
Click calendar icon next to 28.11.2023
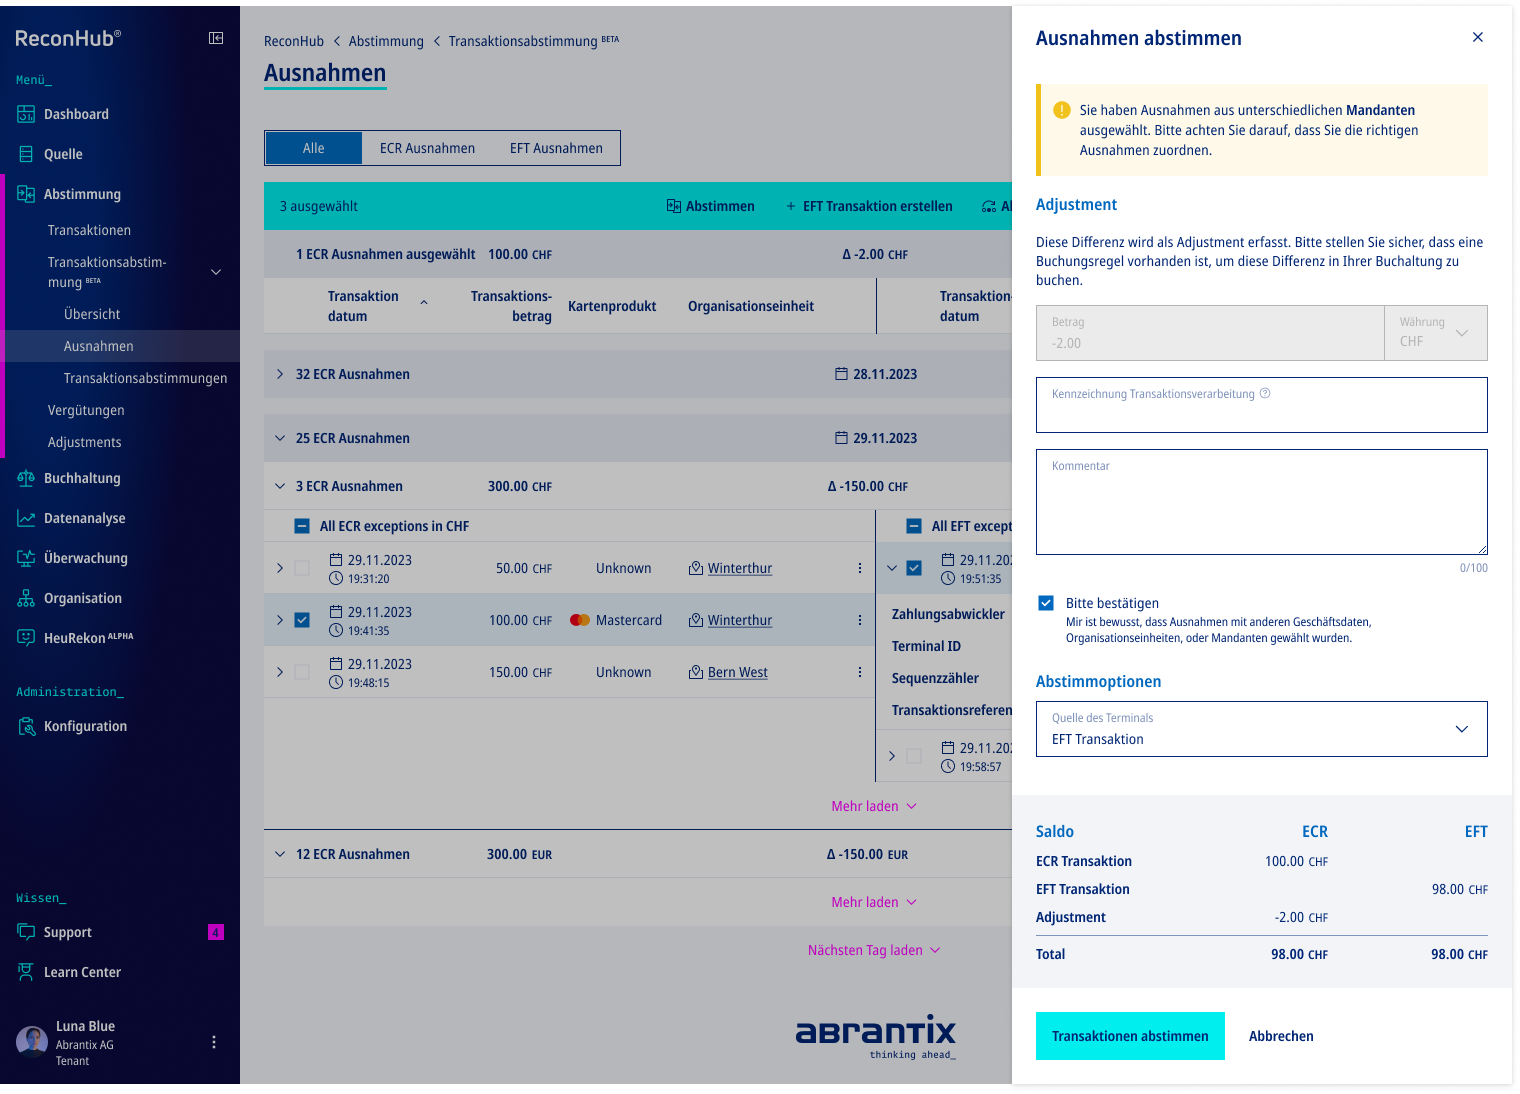[x=841, y=374]
